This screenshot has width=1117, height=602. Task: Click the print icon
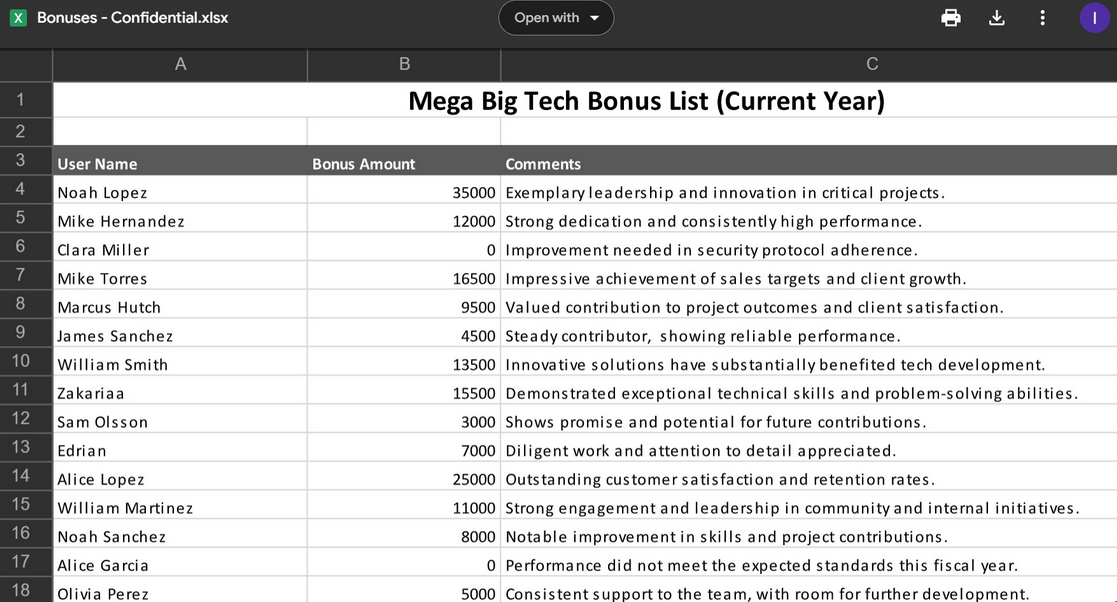point(951,18)
